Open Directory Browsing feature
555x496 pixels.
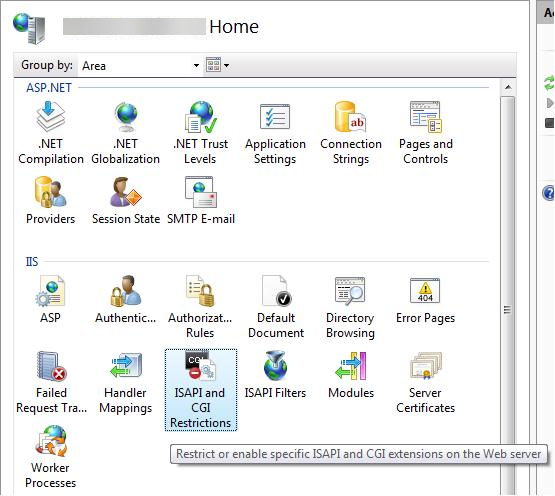(x=350, y=307)
